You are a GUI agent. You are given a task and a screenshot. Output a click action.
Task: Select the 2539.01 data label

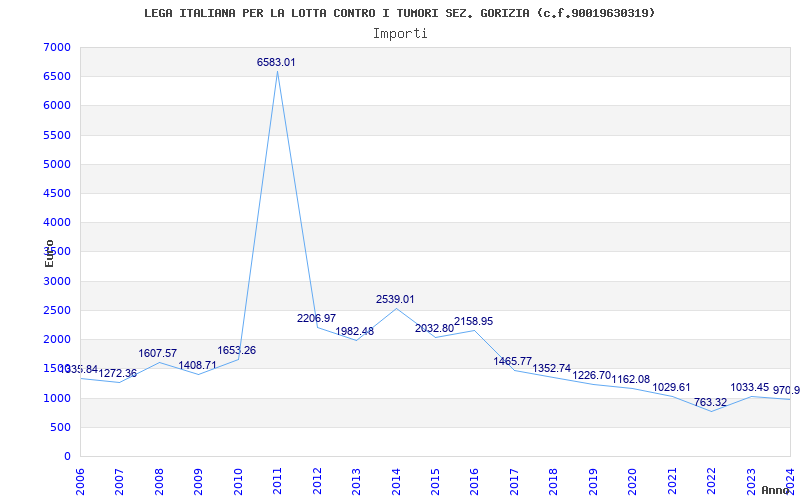tap(395, 299)
